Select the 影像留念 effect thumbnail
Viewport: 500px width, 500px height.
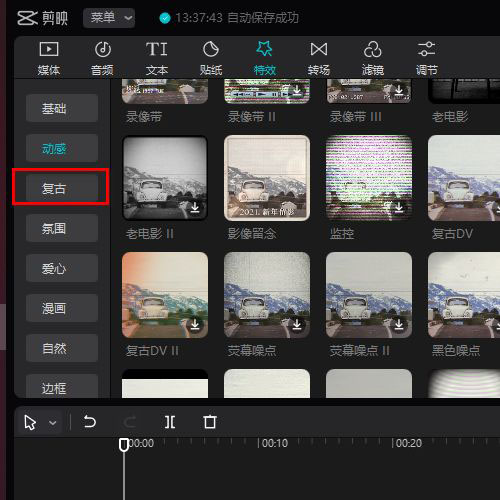[267, 178]
